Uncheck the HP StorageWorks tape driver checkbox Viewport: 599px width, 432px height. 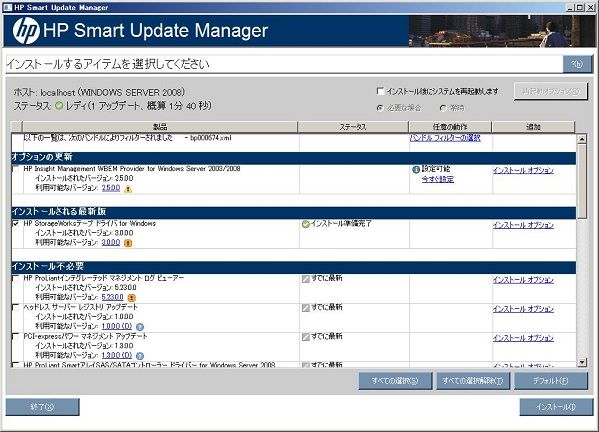point(16,224)
